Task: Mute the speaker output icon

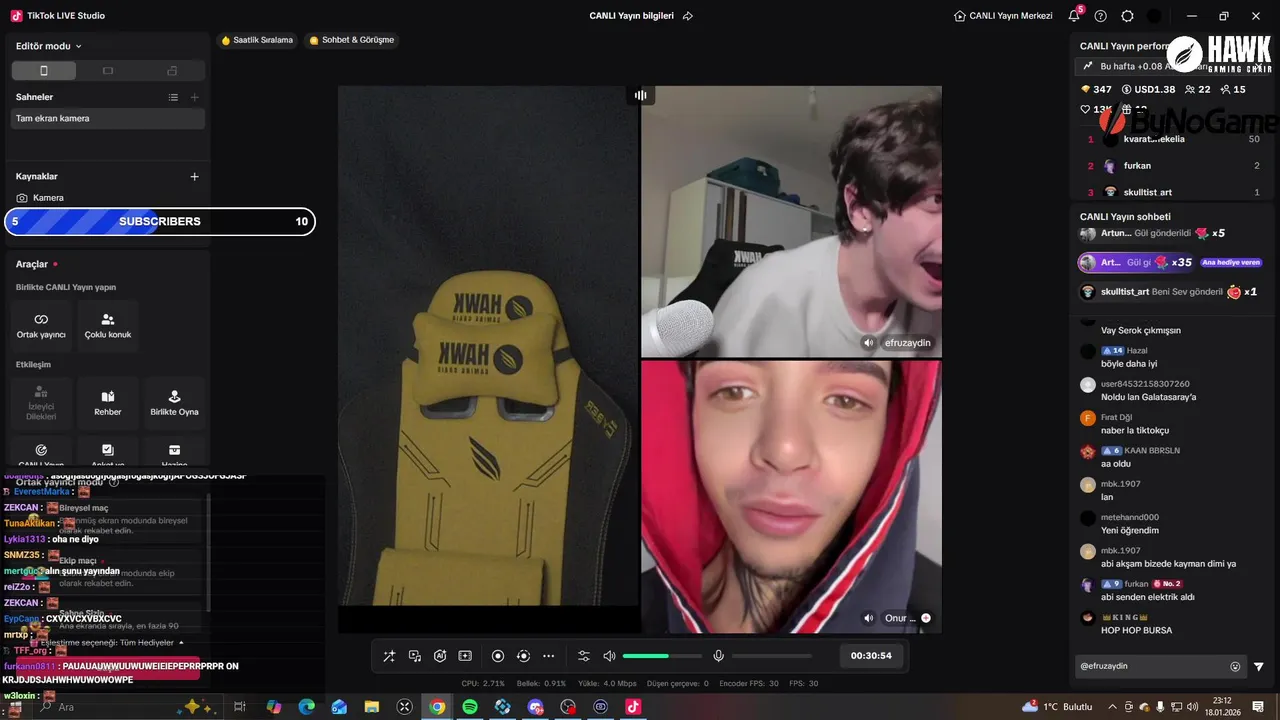Action: (x=609, y=656)
